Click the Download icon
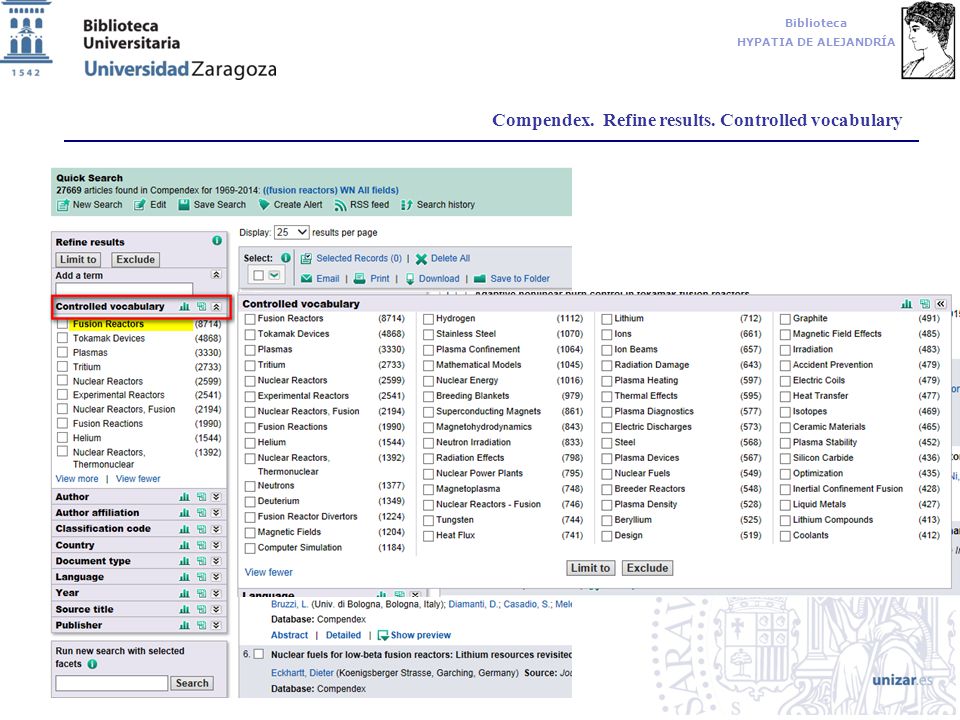Screen dimensions: 960x720 tap(410, 279)
